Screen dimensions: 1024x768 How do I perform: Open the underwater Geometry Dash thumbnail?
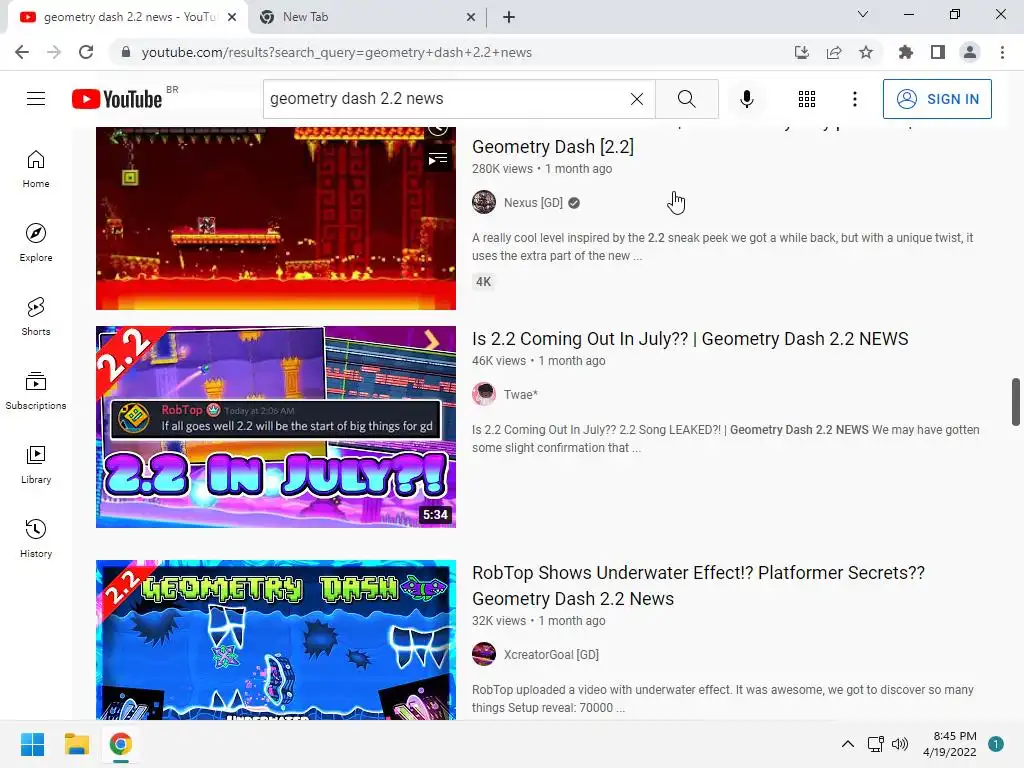point(276,640)
